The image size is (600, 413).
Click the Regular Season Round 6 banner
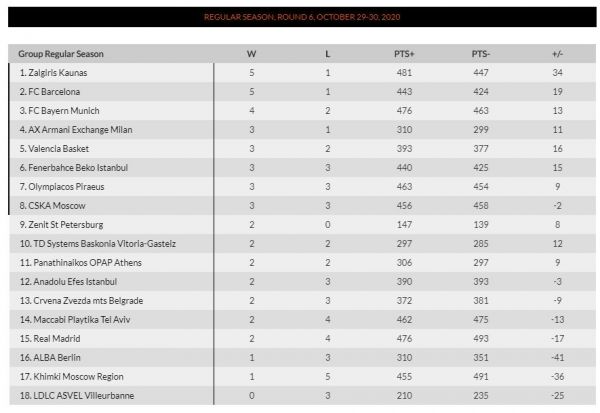[x=301, y=18]
